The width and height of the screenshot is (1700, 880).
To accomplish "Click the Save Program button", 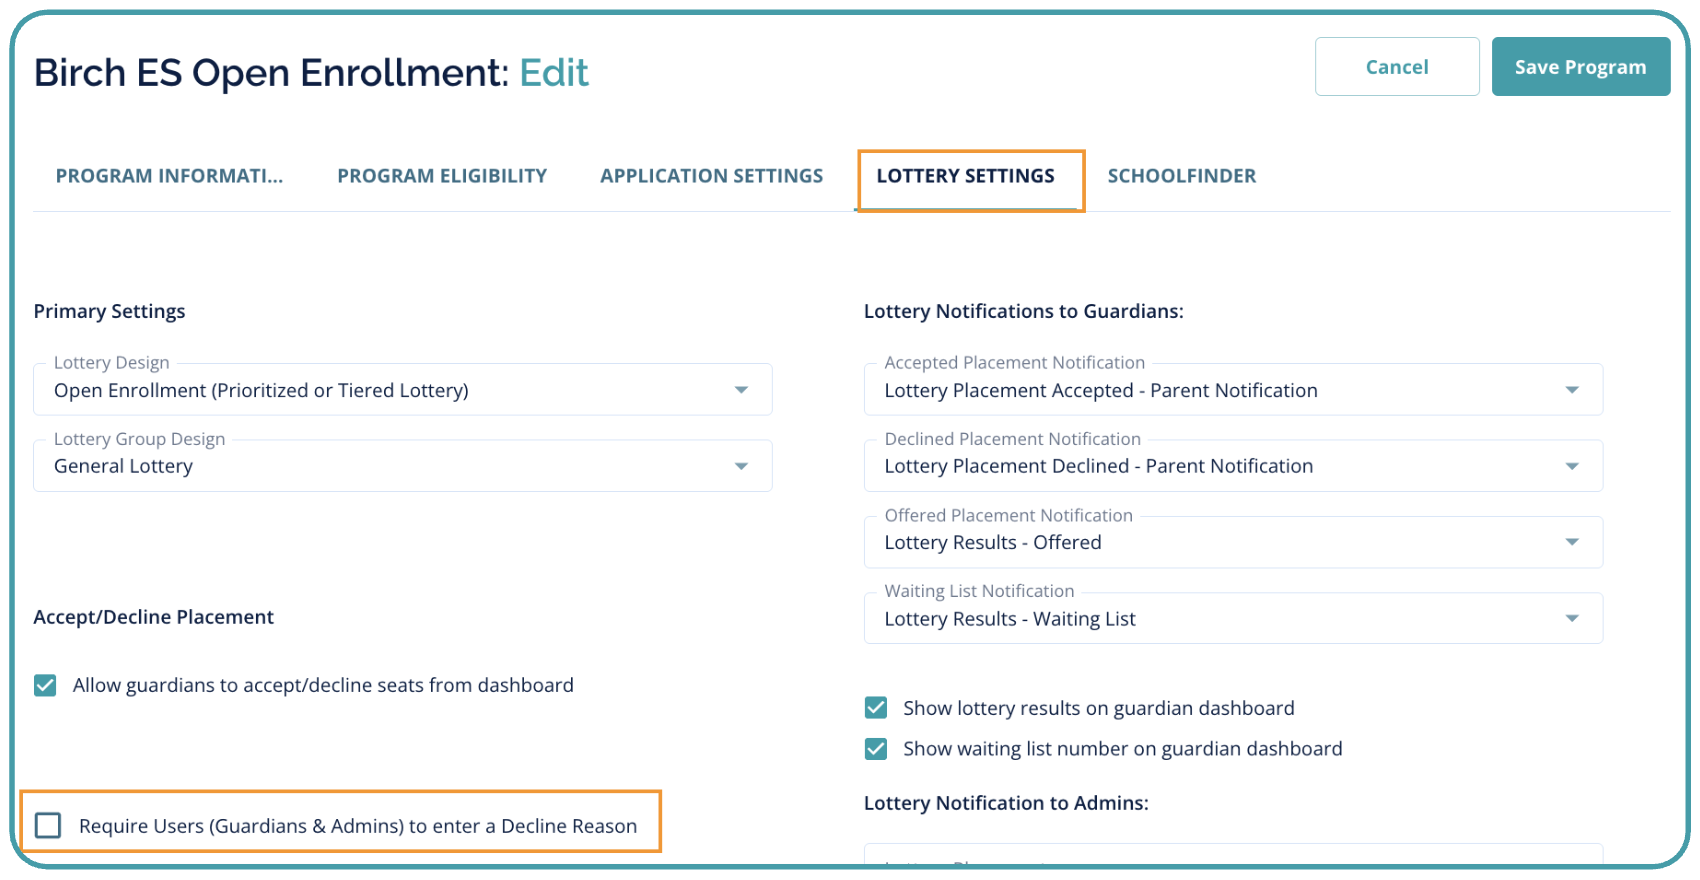I will point(1580,67).
